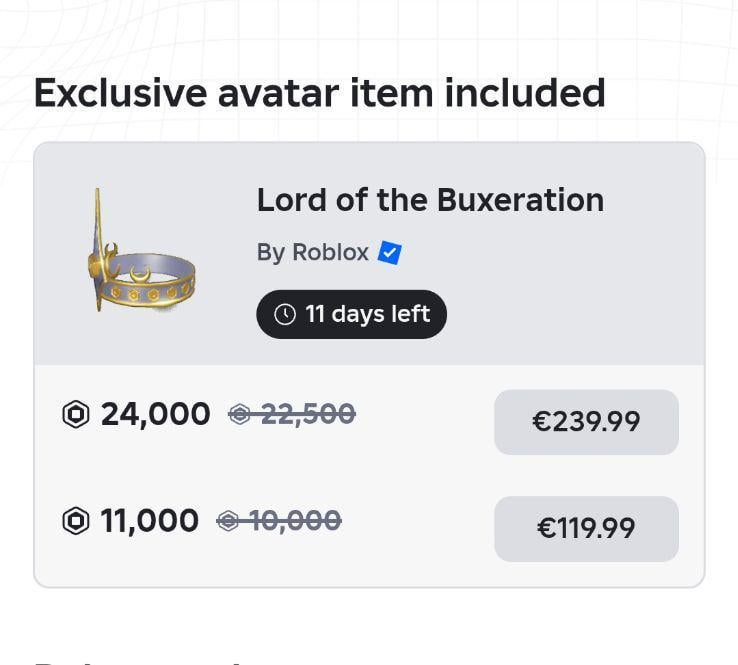Click the struck-through 10,000 original amount
The height and width of the screenshot is (665, 738).
(294, 521)
